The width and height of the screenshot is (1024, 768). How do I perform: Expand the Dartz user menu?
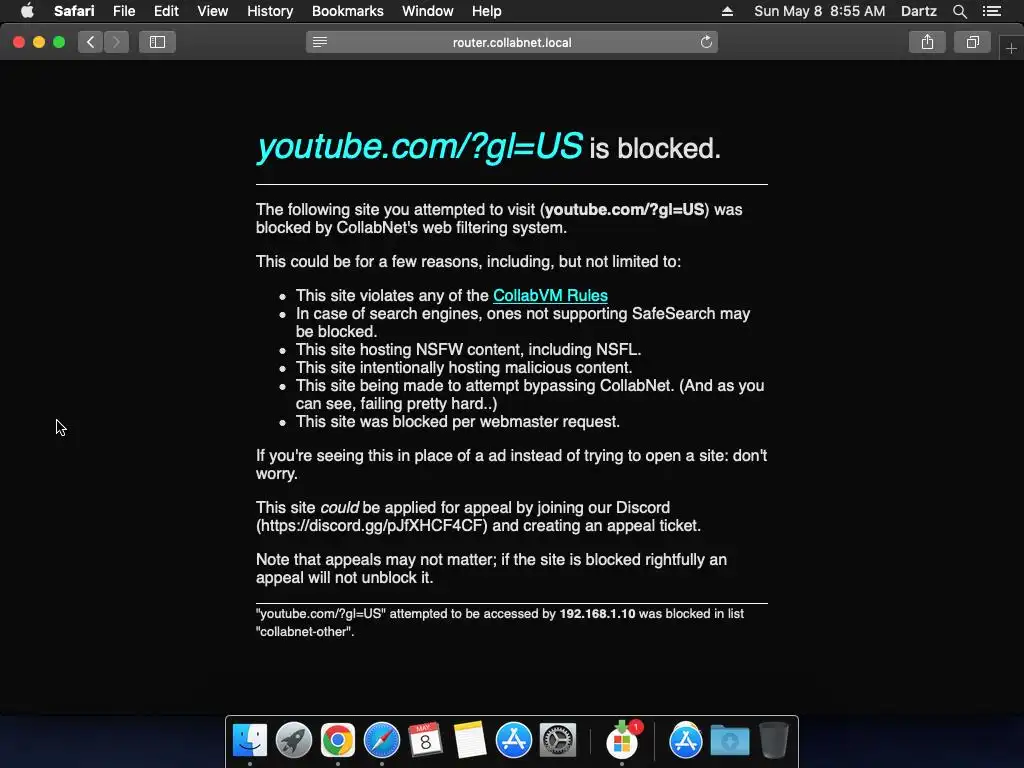tap(918, 11)
